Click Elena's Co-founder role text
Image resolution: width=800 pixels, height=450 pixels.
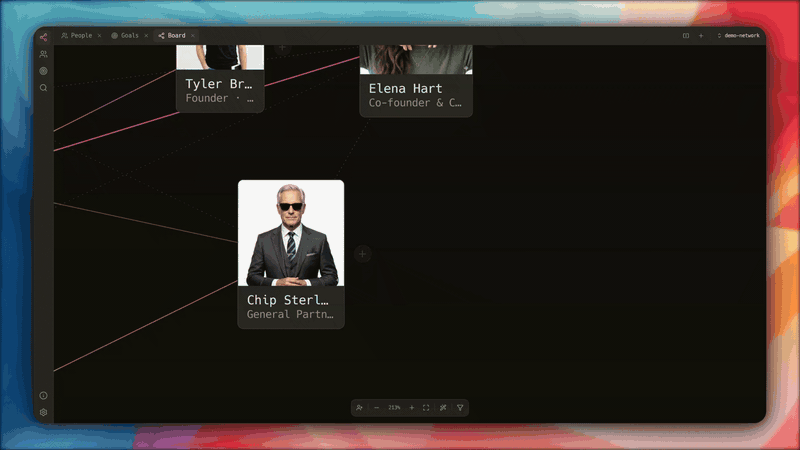tap(415, 103)
